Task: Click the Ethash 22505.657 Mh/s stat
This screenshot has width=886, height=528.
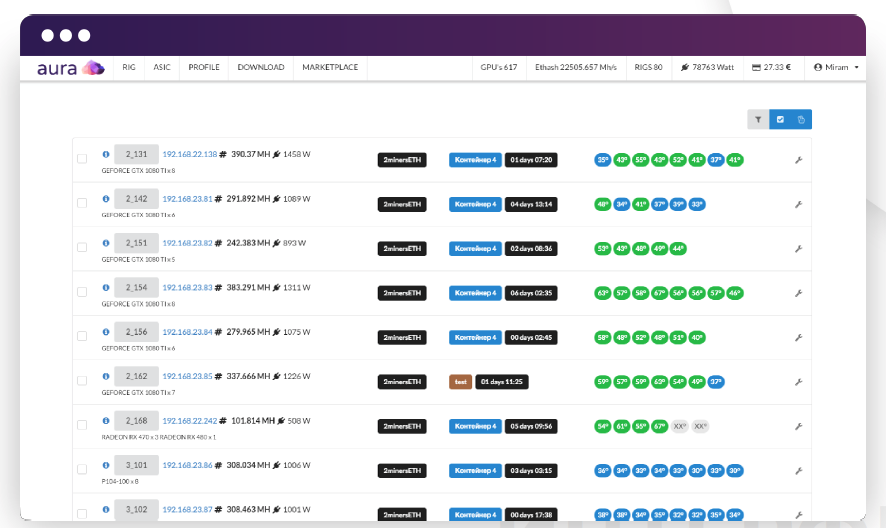Action: click(576, 67)
